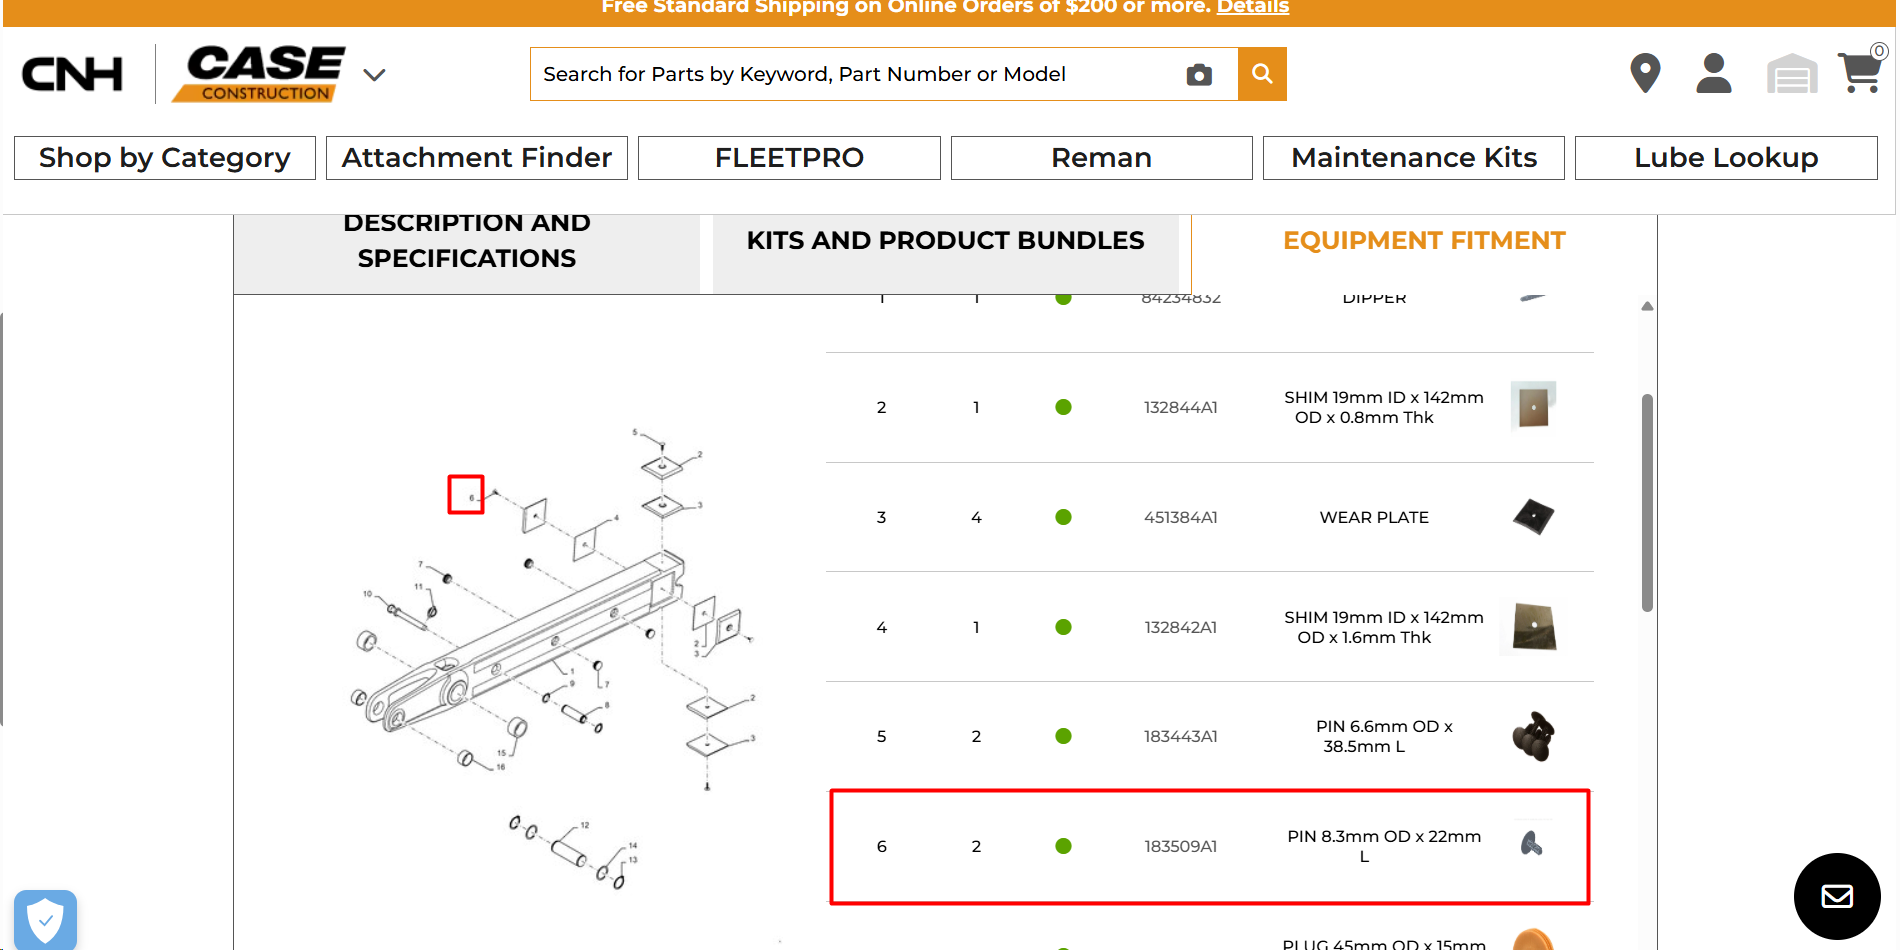The image size is (1900, 950).
Task: Click the Lube Lookup button
Action: 1726,158
